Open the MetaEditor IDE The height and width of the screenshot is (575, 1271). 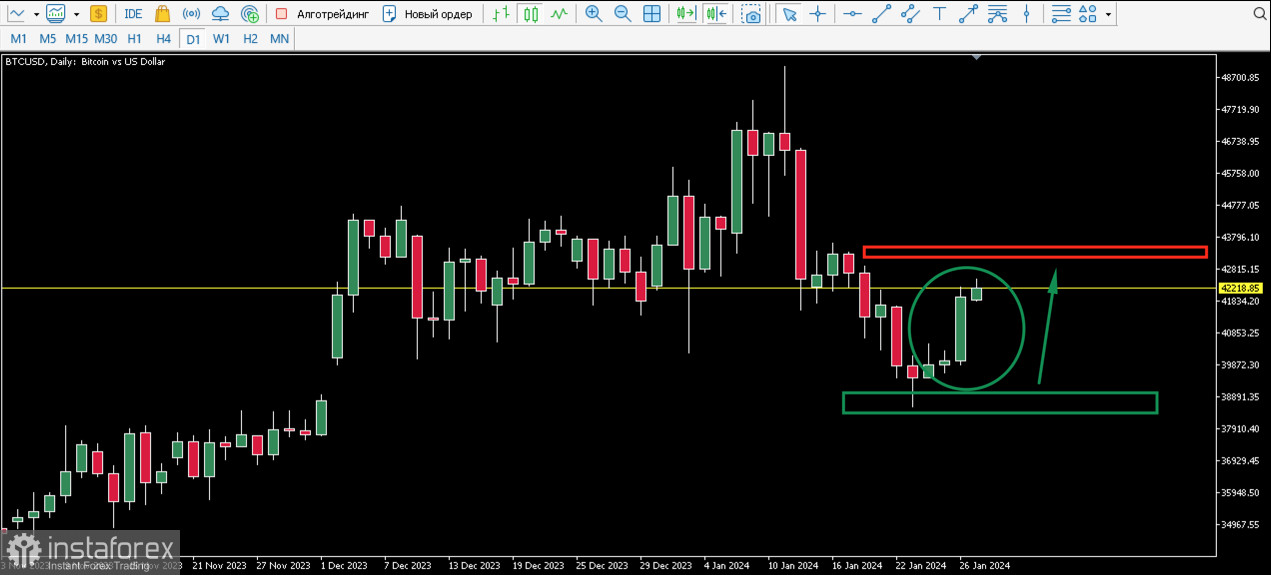pos(133,14)
